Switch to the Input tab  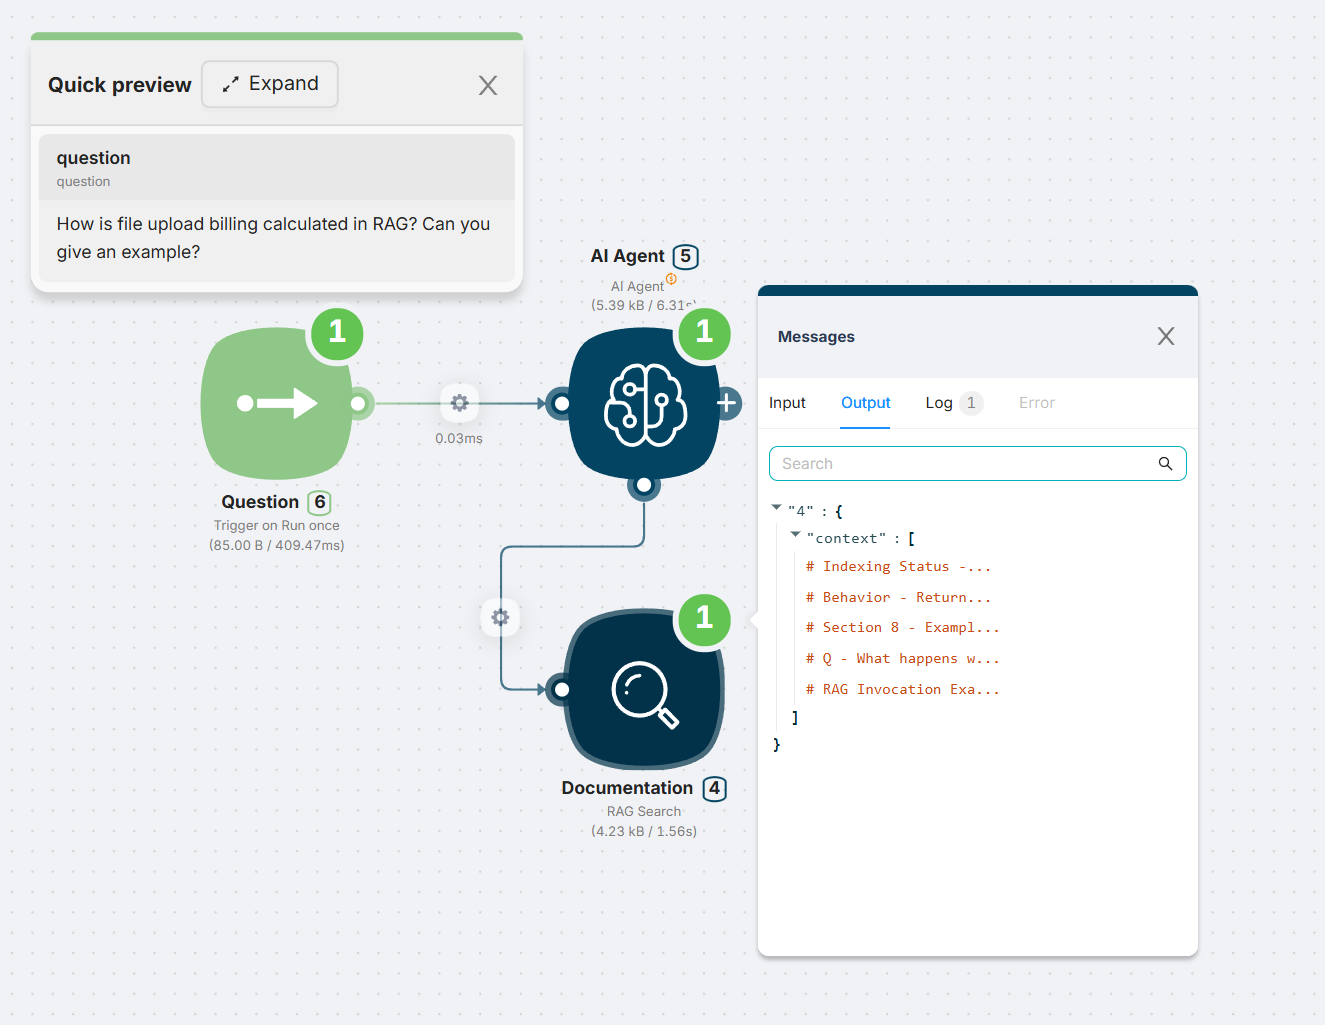pyautogui.click(x=787, y=403)
